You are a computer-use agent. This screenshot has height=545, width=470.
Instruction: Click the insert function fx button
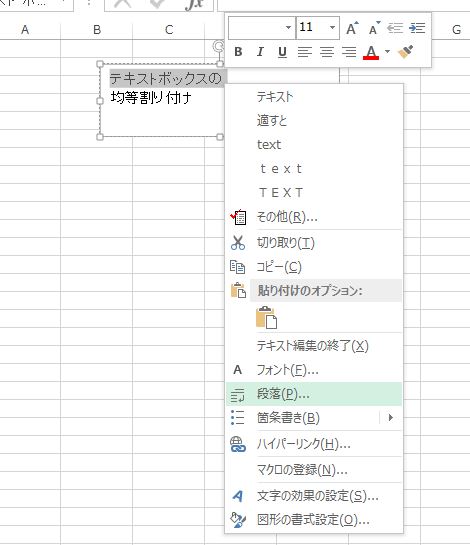[x=194, y=4]
